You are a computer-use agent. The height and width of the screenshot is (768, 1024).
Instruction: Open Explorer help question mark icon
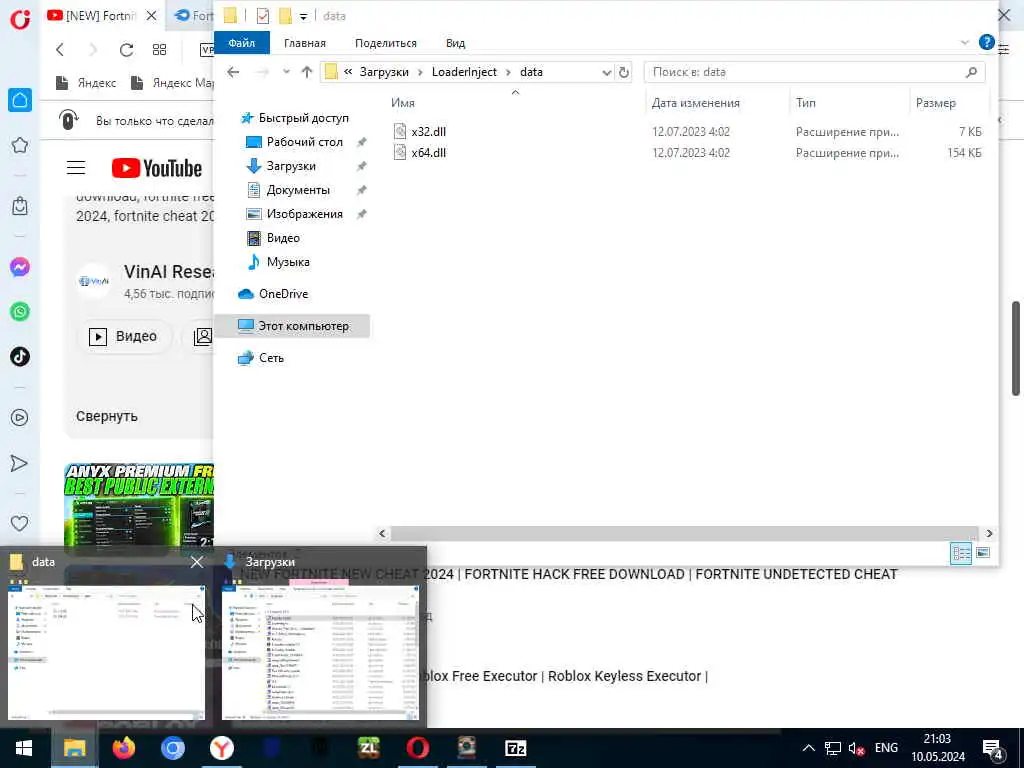point(986,42)
